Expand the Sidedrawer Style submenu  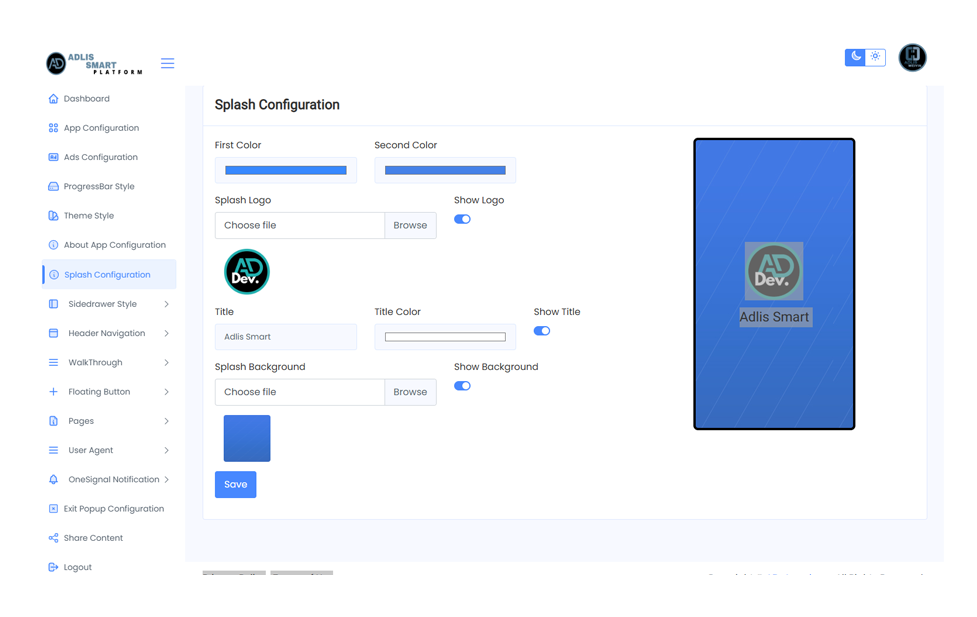(x=166, y=304)
